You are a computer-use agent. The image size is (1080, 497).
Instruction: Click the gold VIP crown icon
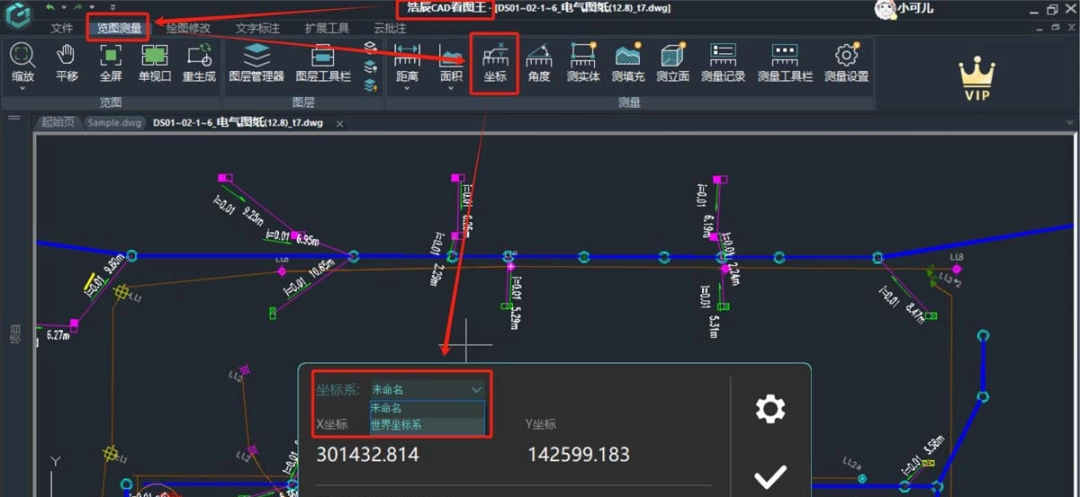pos(977,79)
